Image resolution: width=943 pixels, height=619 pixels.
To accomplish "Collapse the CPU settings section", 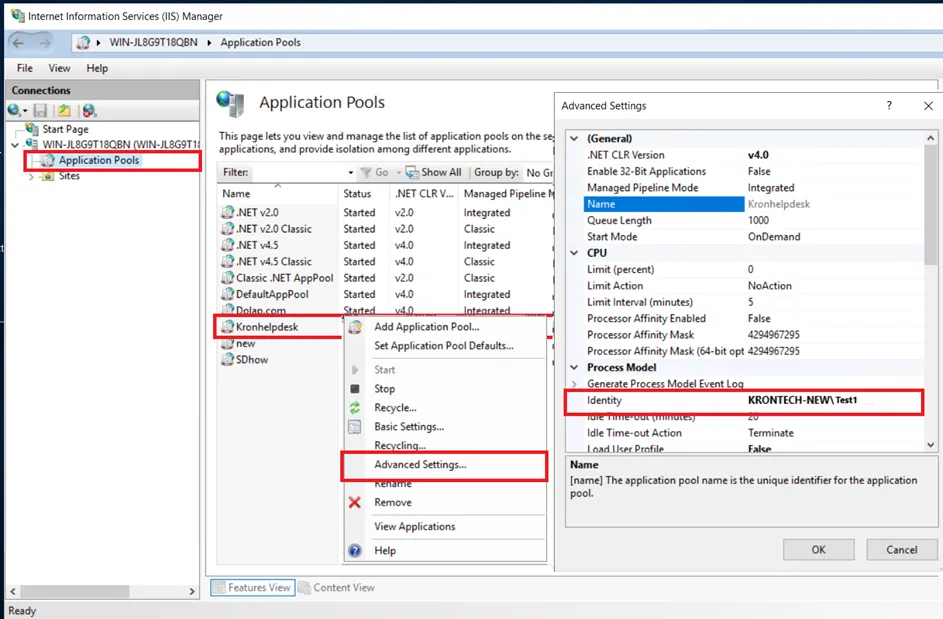I will click(574, 253).
